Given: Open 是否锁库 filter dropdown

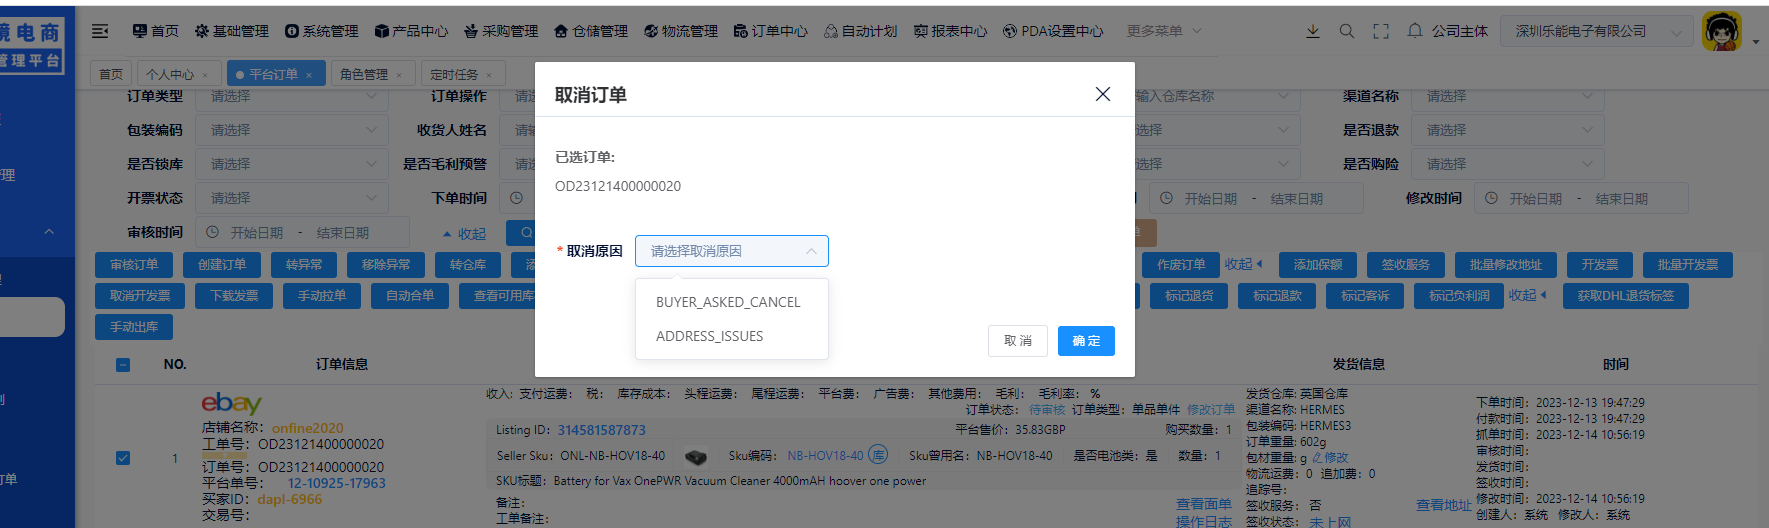Looking at the screenshot, I should coord(292,164).
